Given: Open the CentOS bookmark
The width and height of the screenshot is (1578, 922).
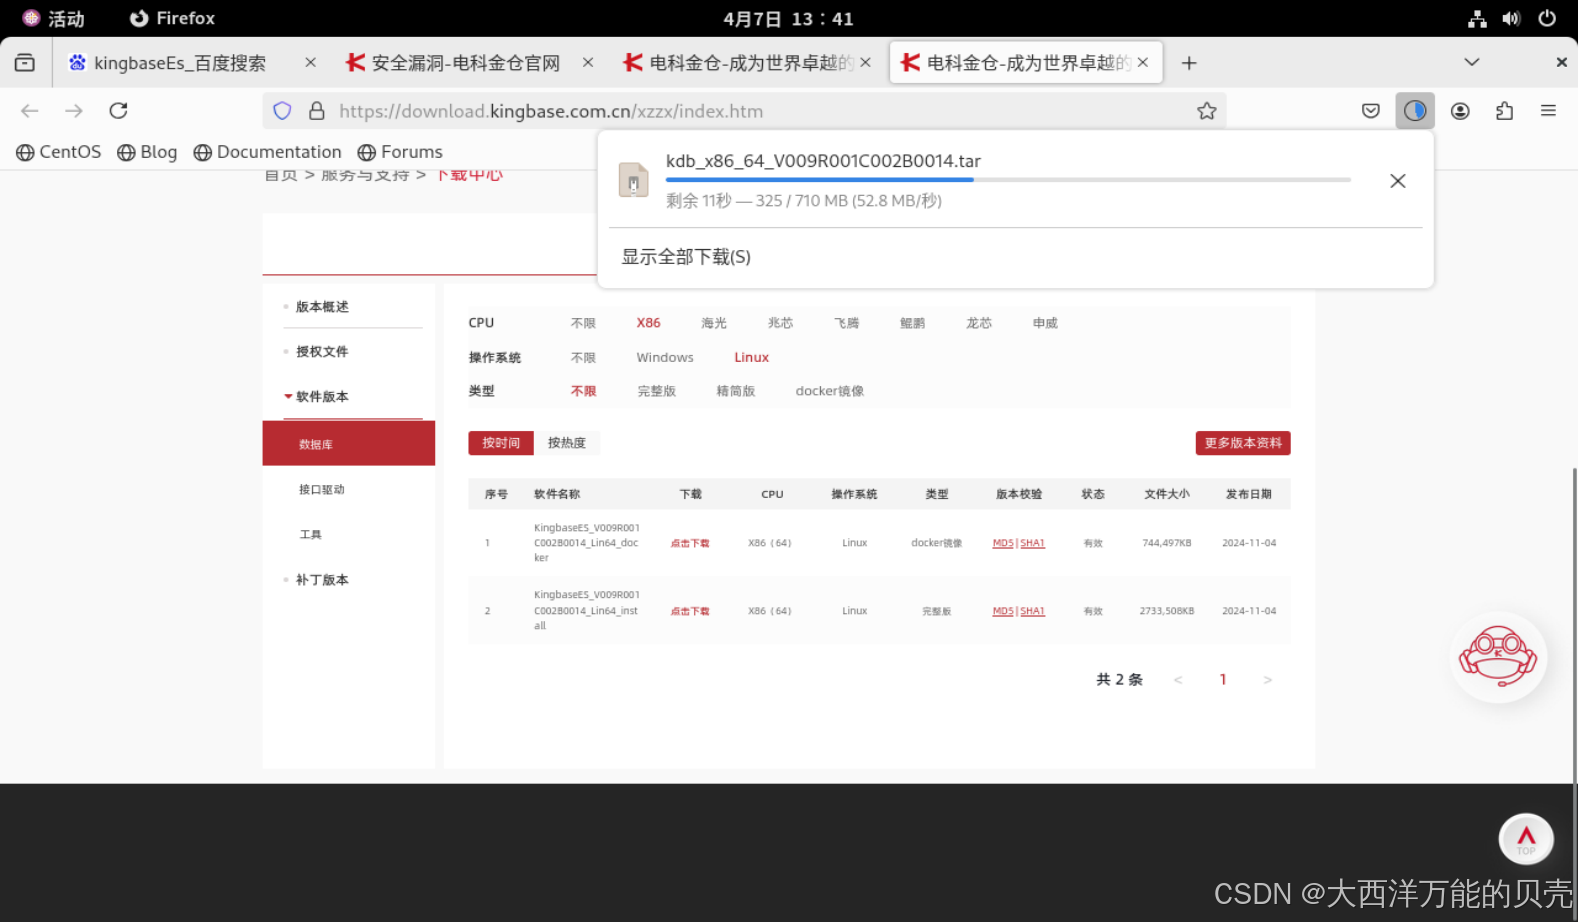Looking at the screenshot, I should (x=59, y=152).
